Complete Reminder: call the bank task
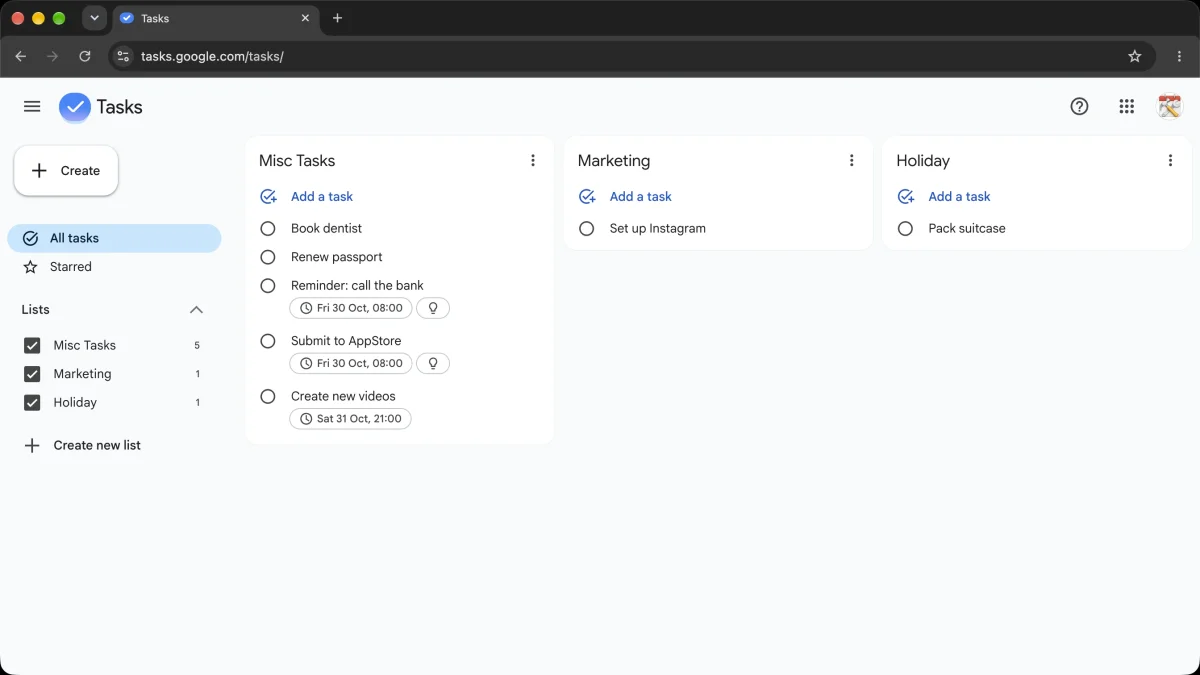1200x675 pixels. (x=268, y=286)
